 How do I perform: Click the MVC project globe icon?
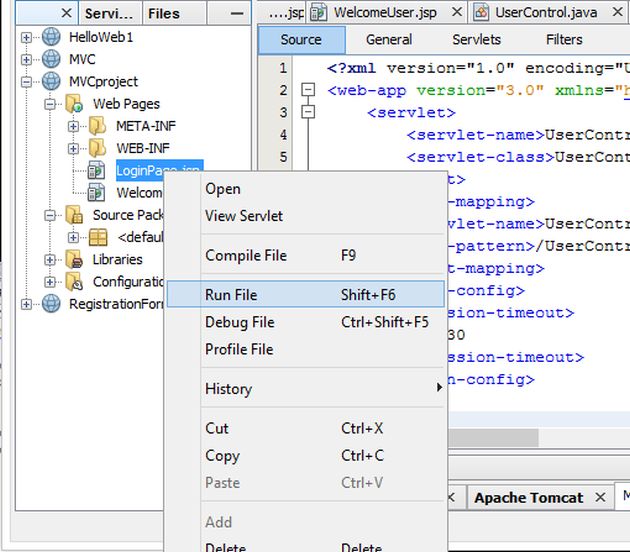pyautogui.click(x=51, y=59)
